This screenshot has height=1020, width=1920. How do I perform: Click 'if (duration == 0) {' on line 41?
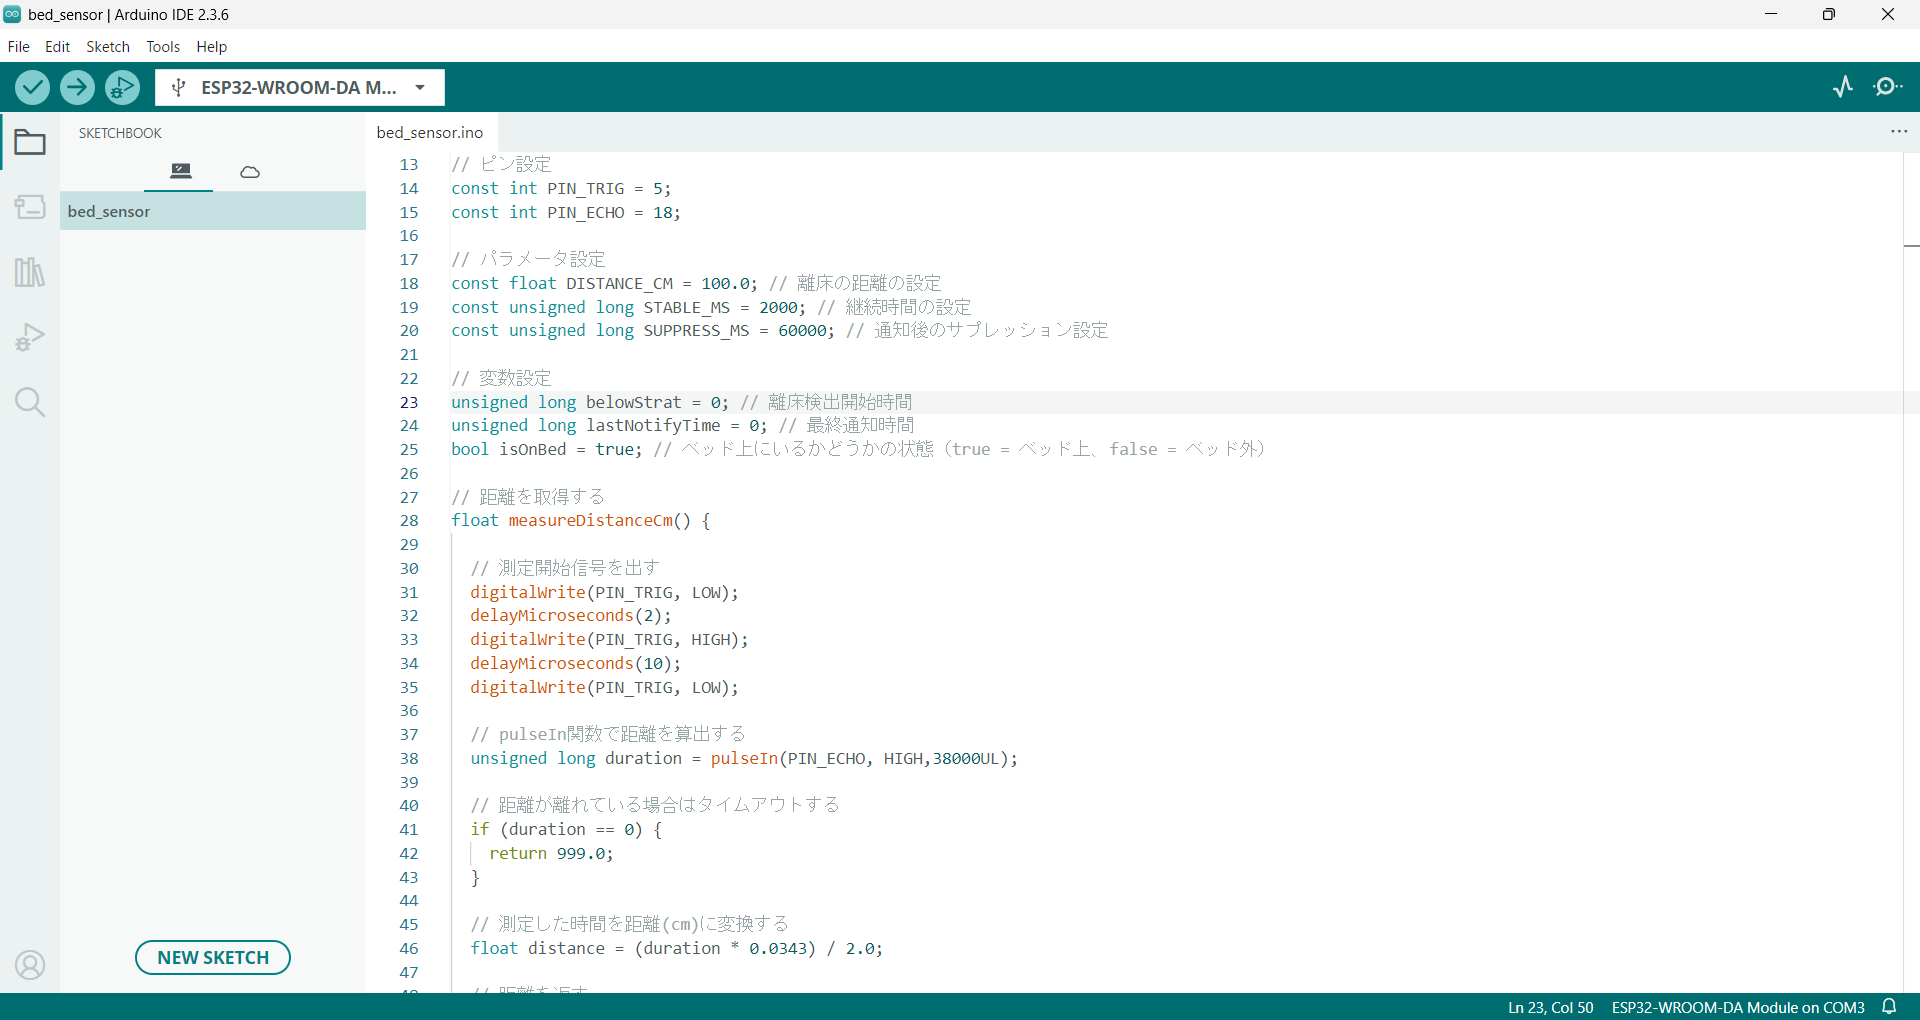click(x=566, y=830)
